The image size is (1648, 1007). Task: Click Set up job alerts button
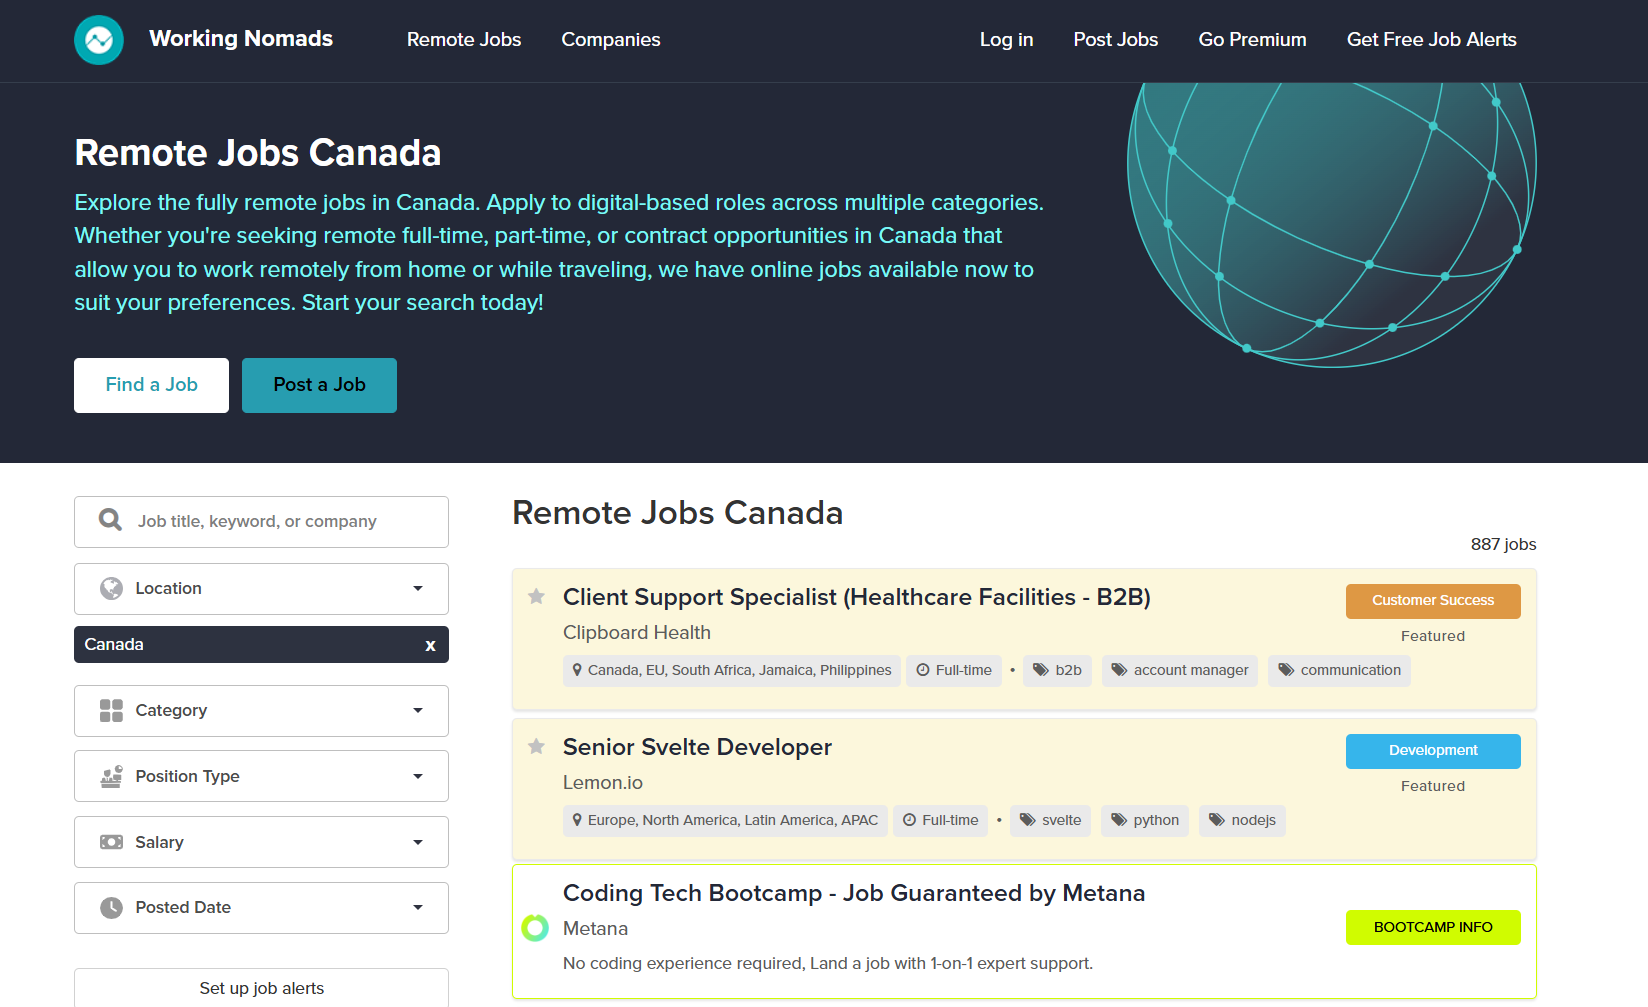[261, 988]
